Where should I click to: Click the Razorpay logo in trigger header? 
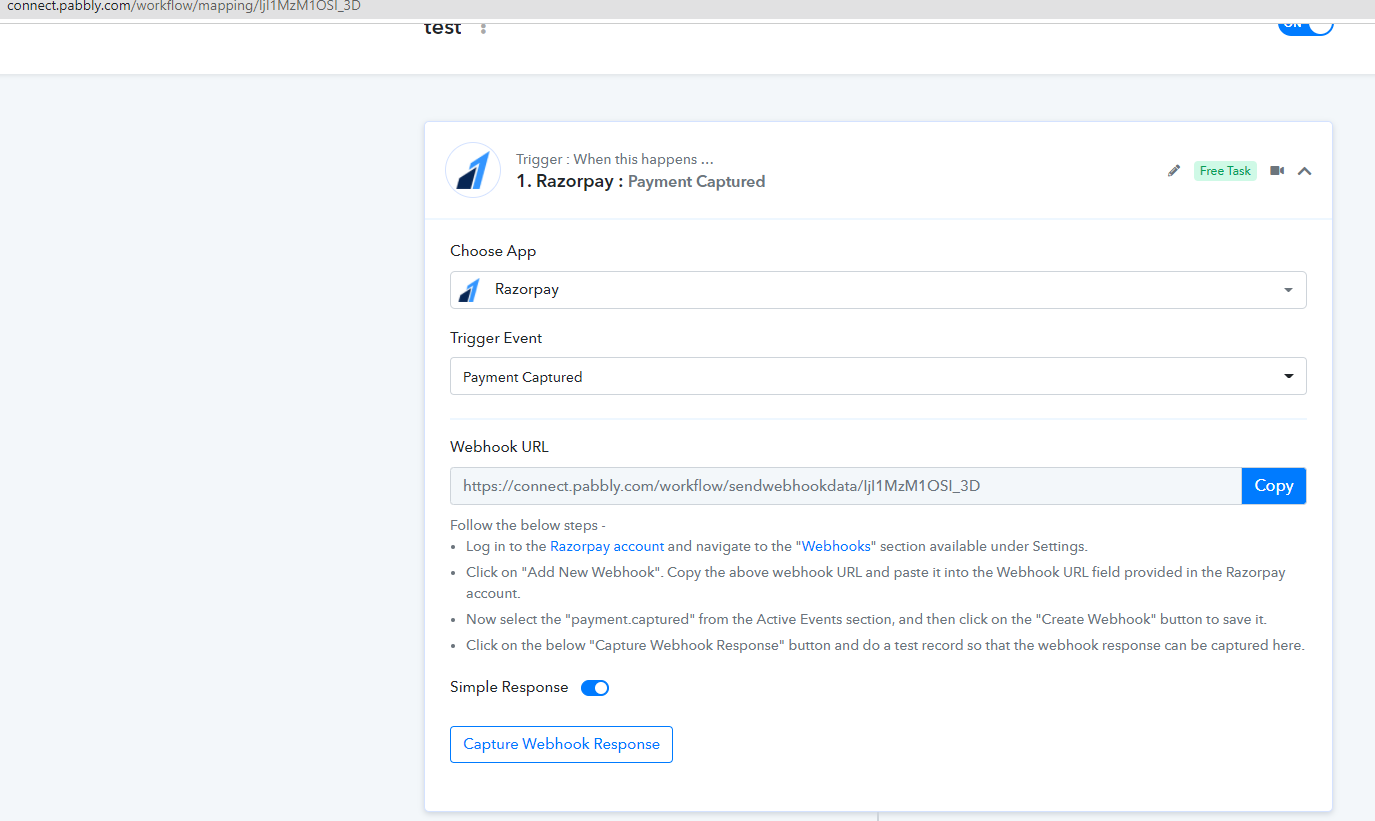point(473,170)
